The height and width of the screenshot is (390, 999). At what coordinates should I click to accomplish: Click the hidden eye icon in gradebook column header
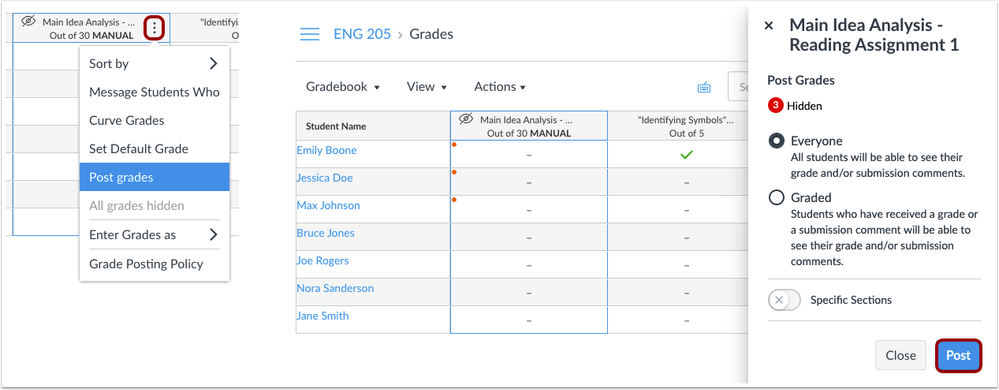coord(467,119)
